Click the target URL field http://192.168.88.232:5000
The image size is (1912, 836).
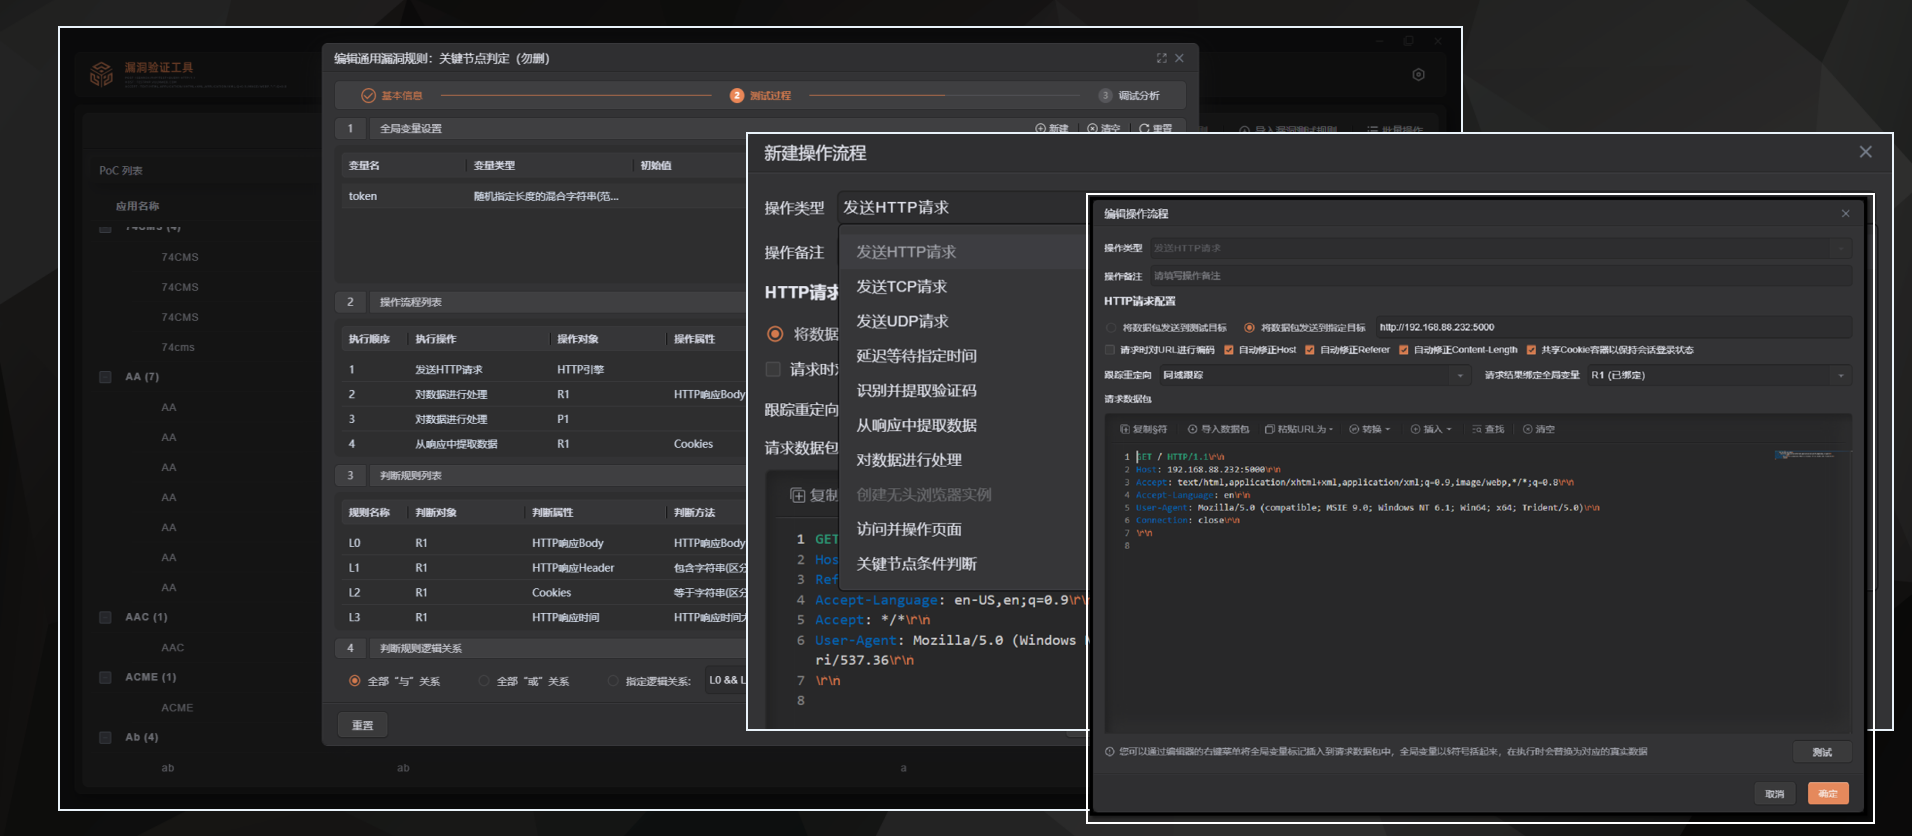coord(1613,327)
